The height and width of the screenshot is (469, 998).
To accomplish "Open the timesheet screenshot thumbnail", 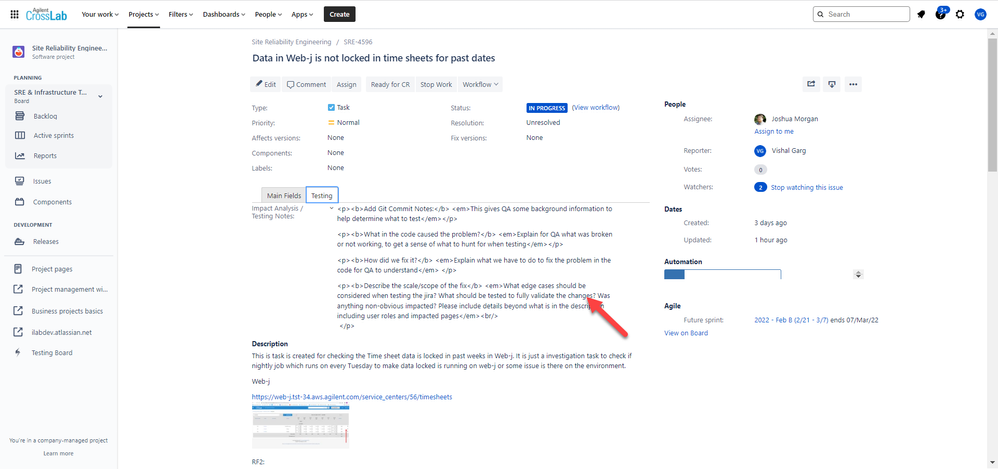I will coord(300,426).
